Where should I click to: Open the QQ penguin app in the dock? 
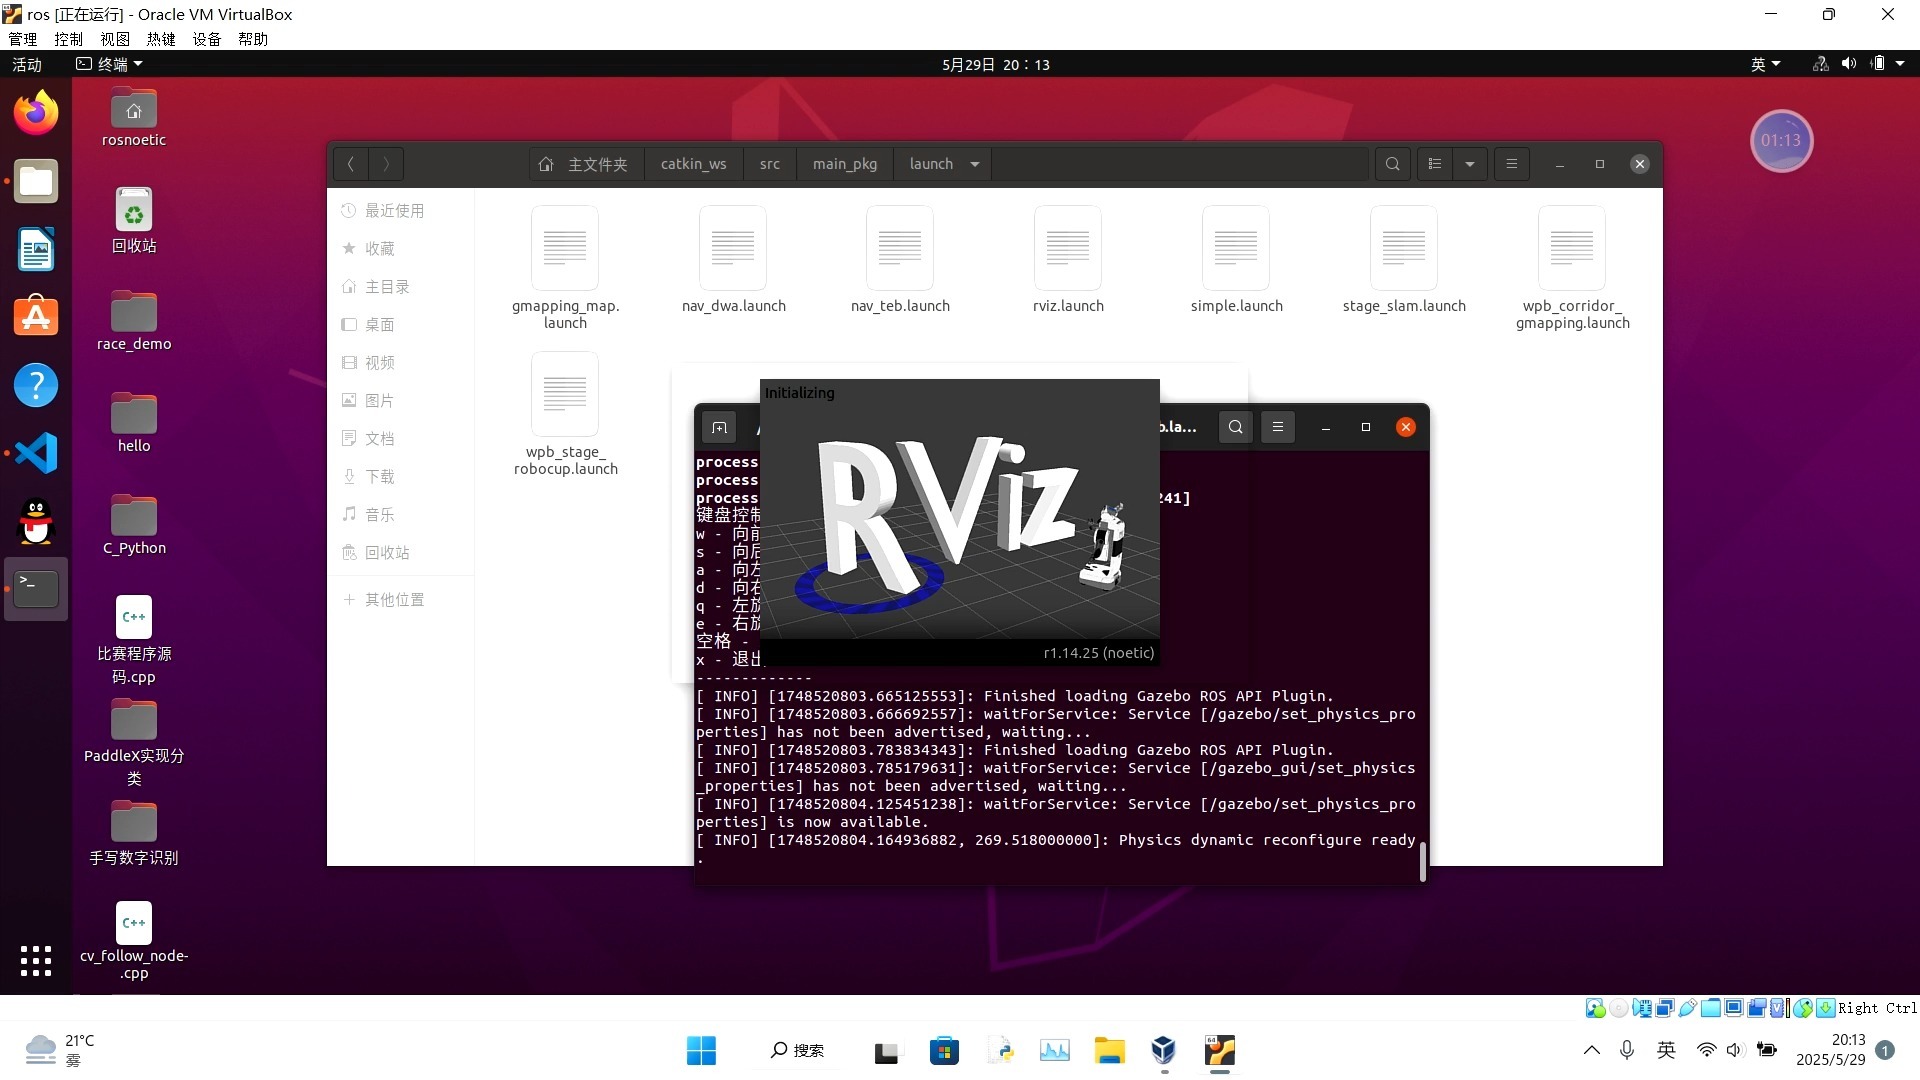36,521
